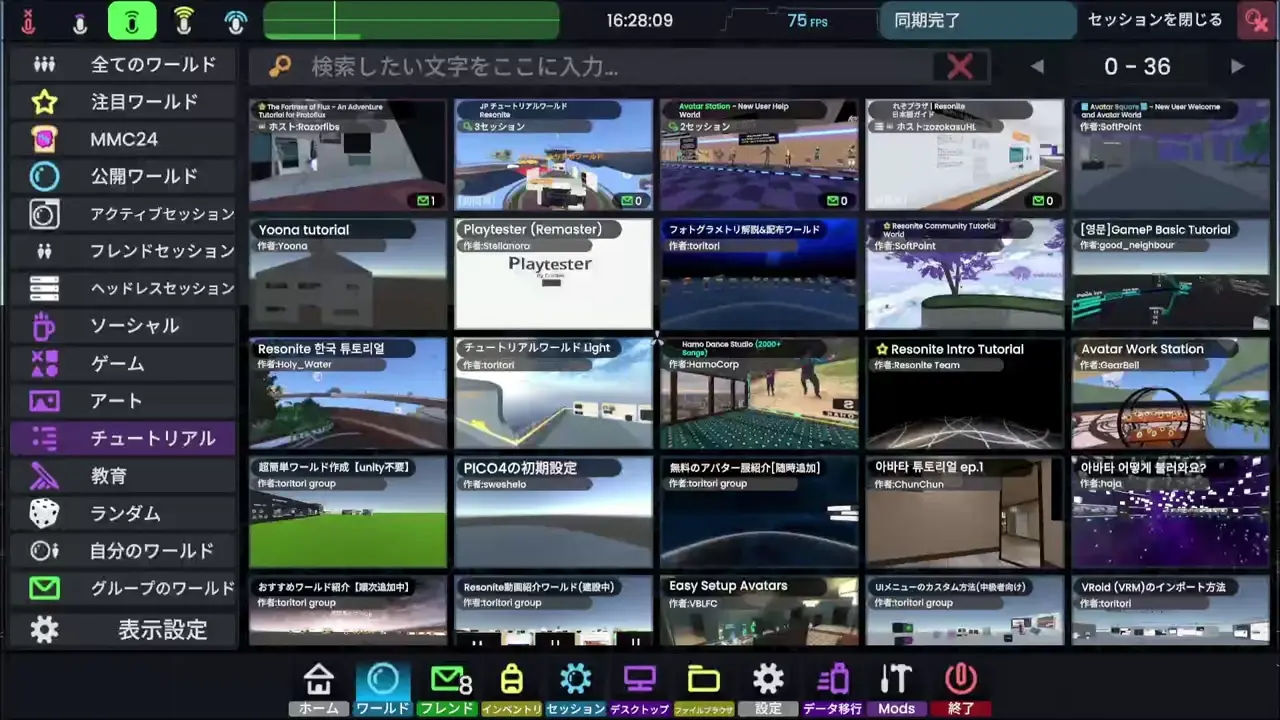Go to the previous page of worlds
The image size is (1280, 720).
pyautogui.click(x=1037, y=66)
